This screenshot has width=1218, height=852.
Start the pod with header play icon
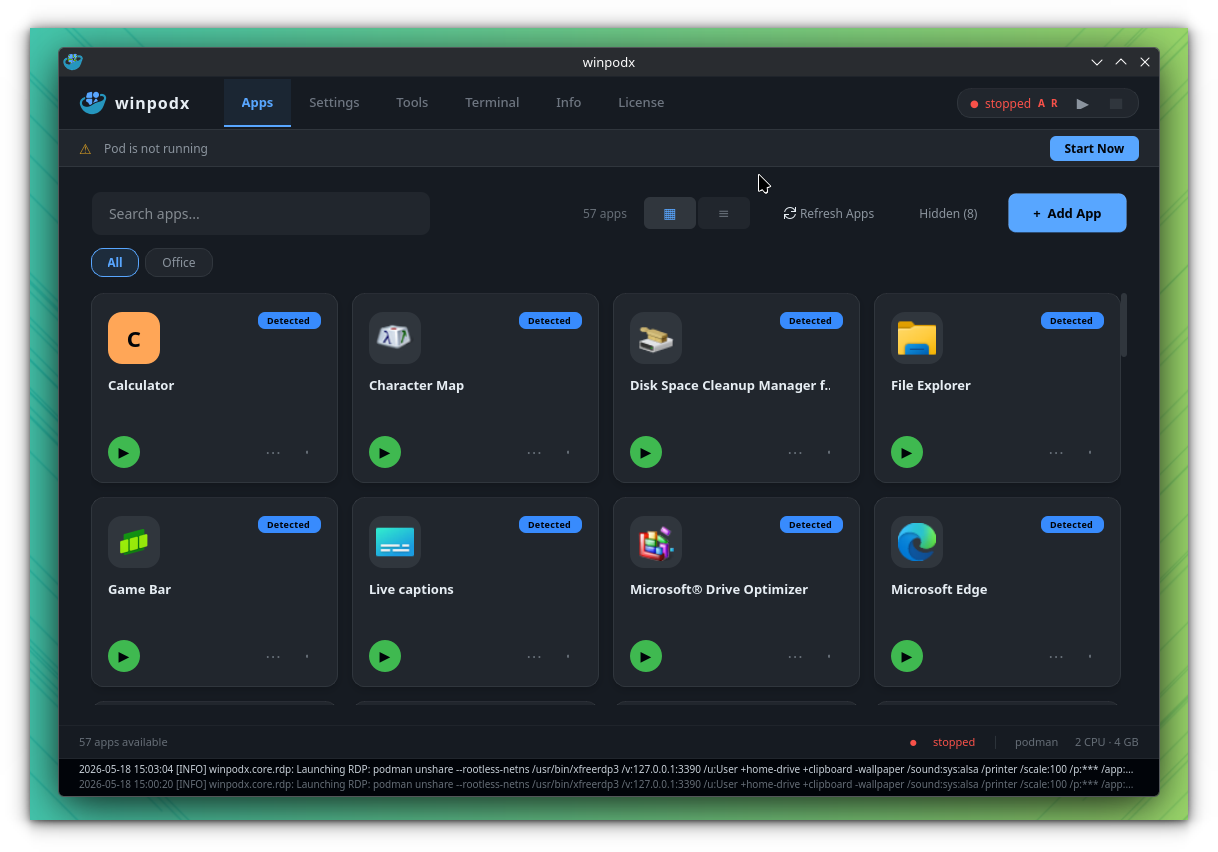pos(1083,104)
